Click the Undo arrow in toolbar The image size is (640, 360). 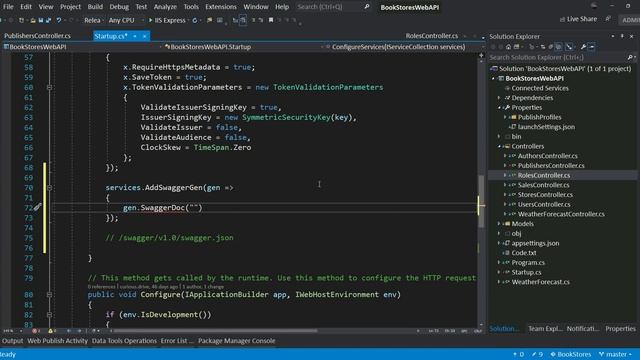pos(59,20)
